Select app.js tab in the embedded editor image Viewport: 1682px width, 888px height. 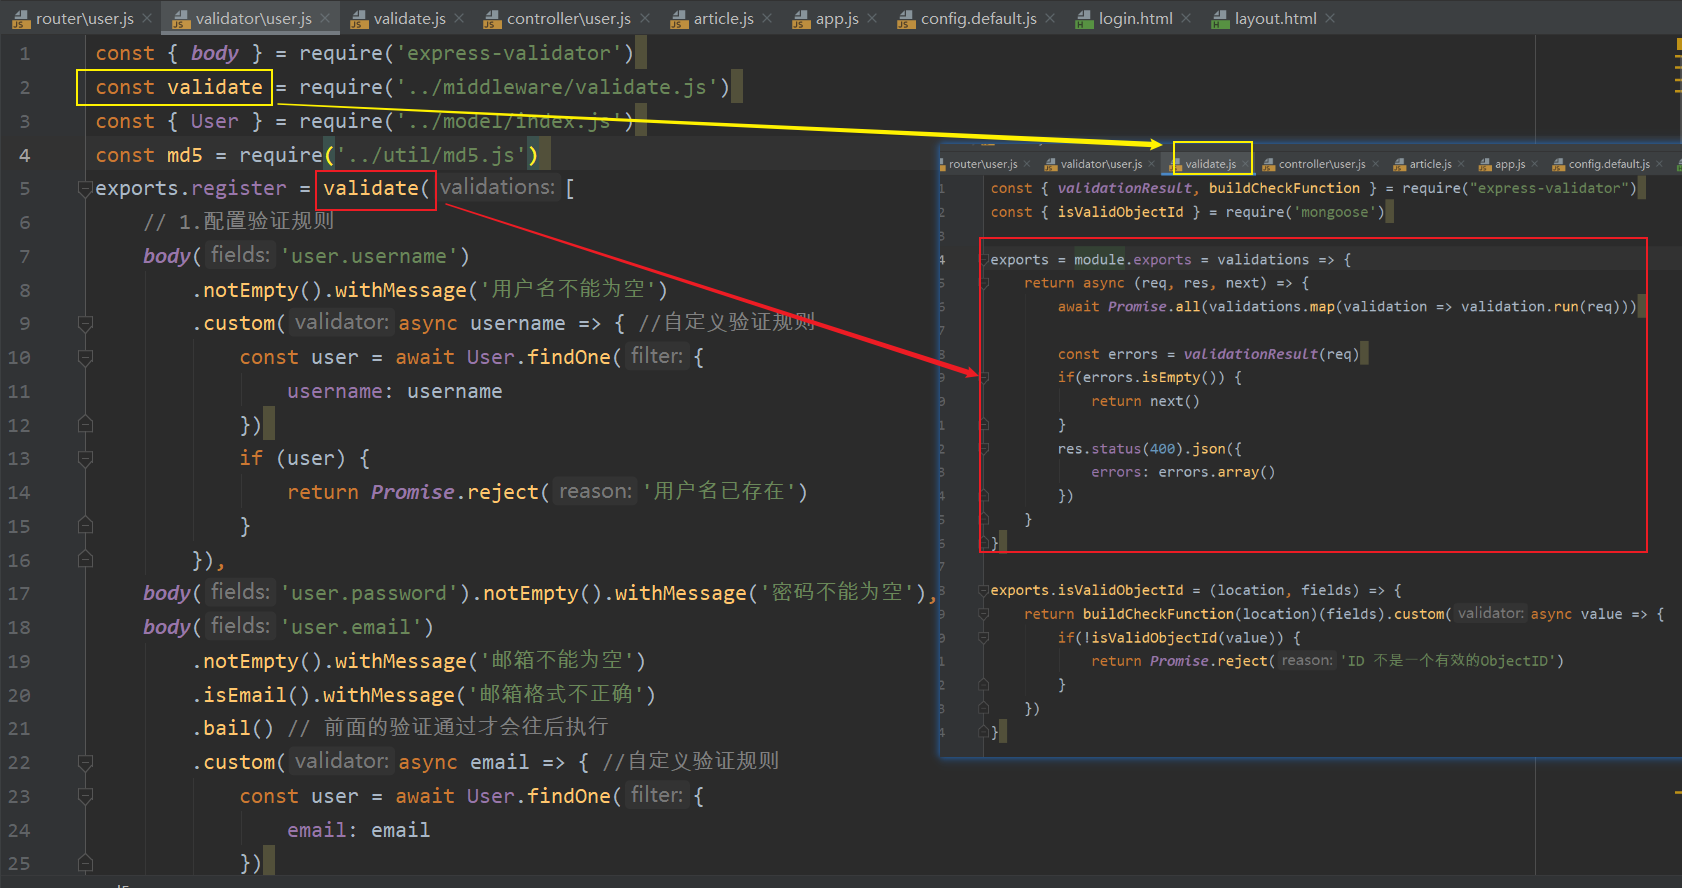(1510, 164)
